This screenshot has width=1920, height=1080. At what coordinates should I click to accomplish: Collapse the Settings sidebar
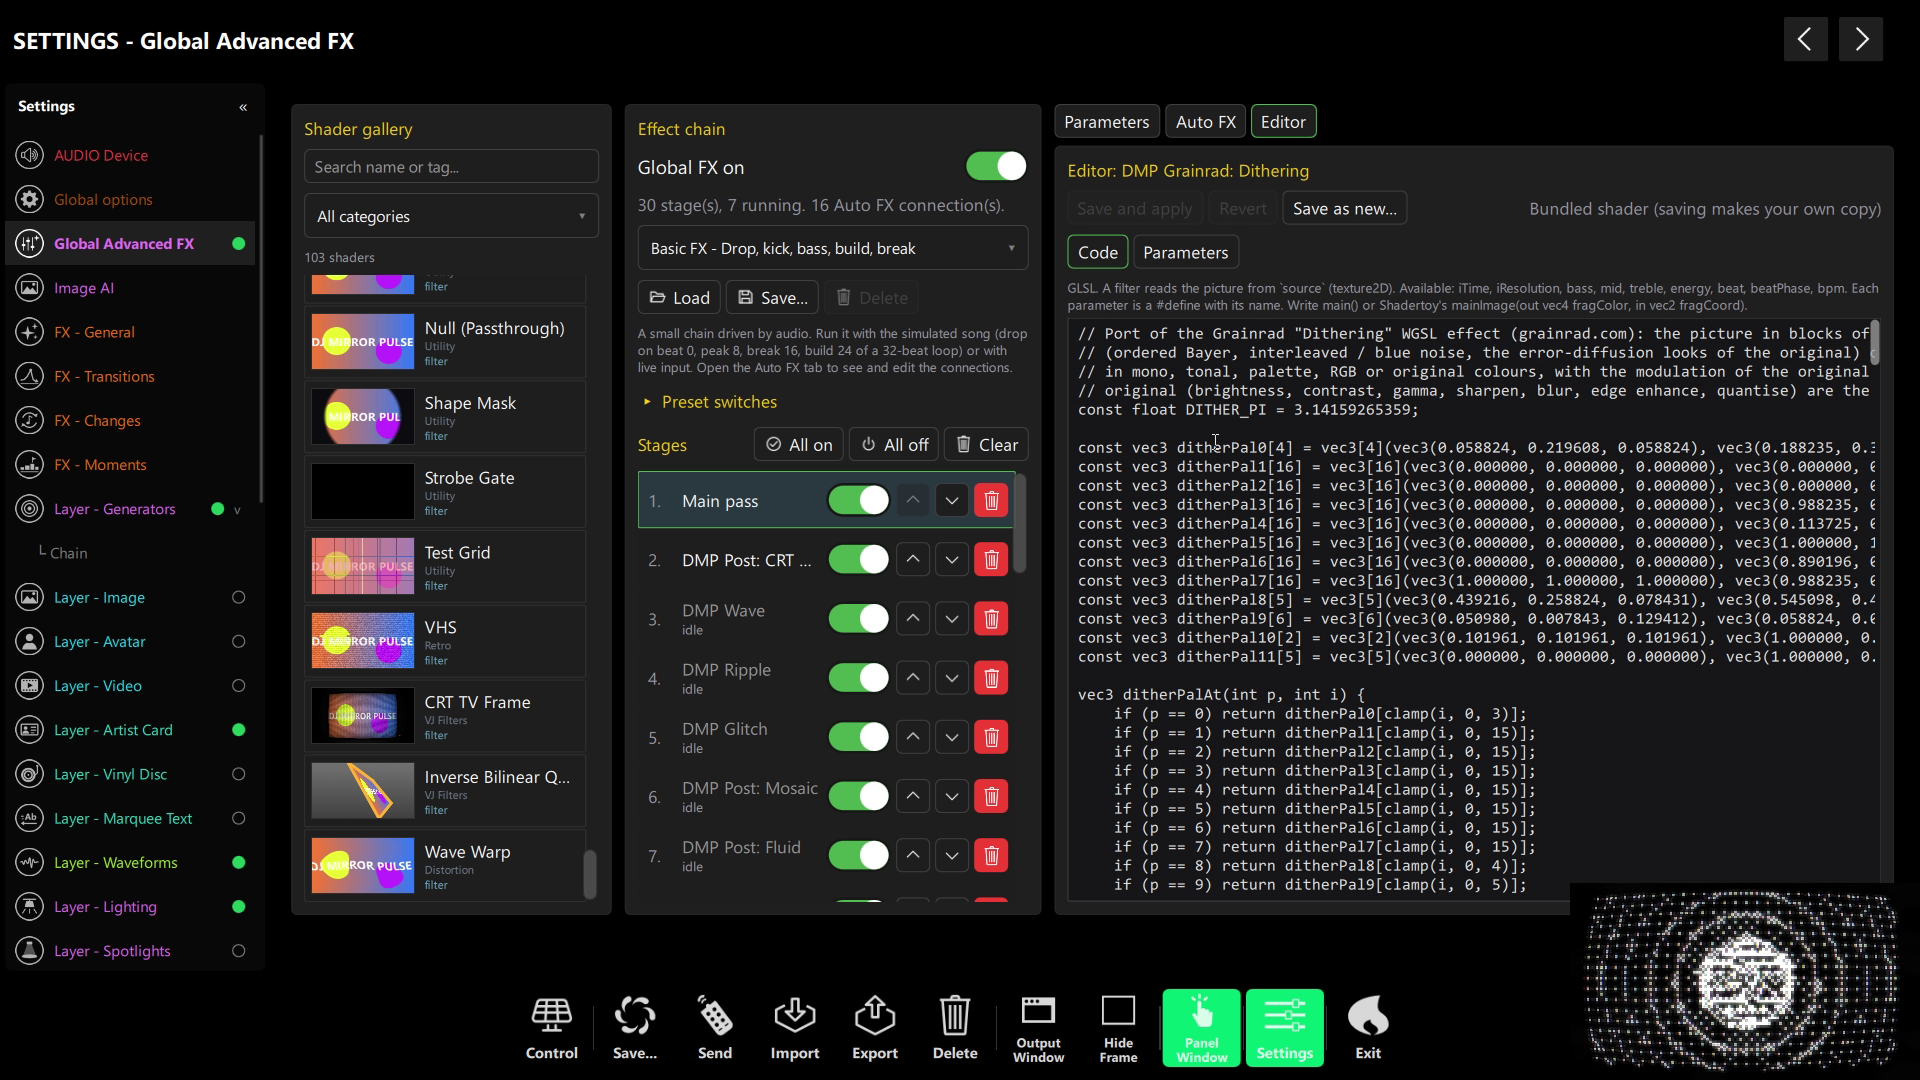point(243,107)
